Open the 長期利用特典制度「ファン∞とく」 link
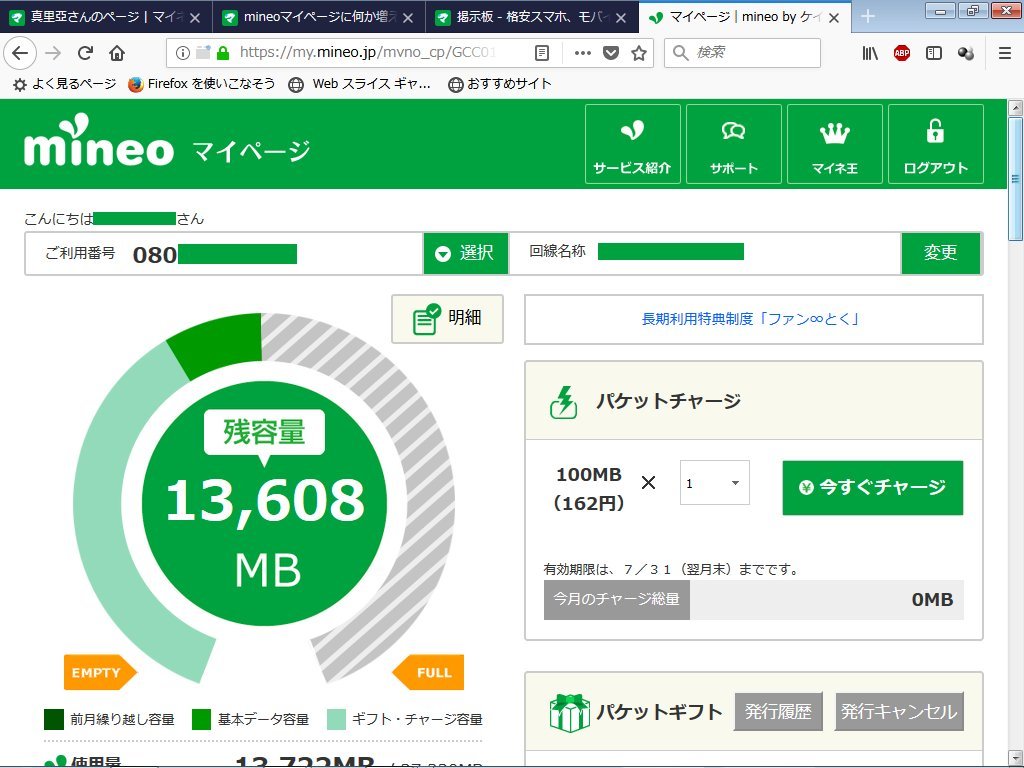Viewport: 1024px width, 768px height. [x=752, y=320]
